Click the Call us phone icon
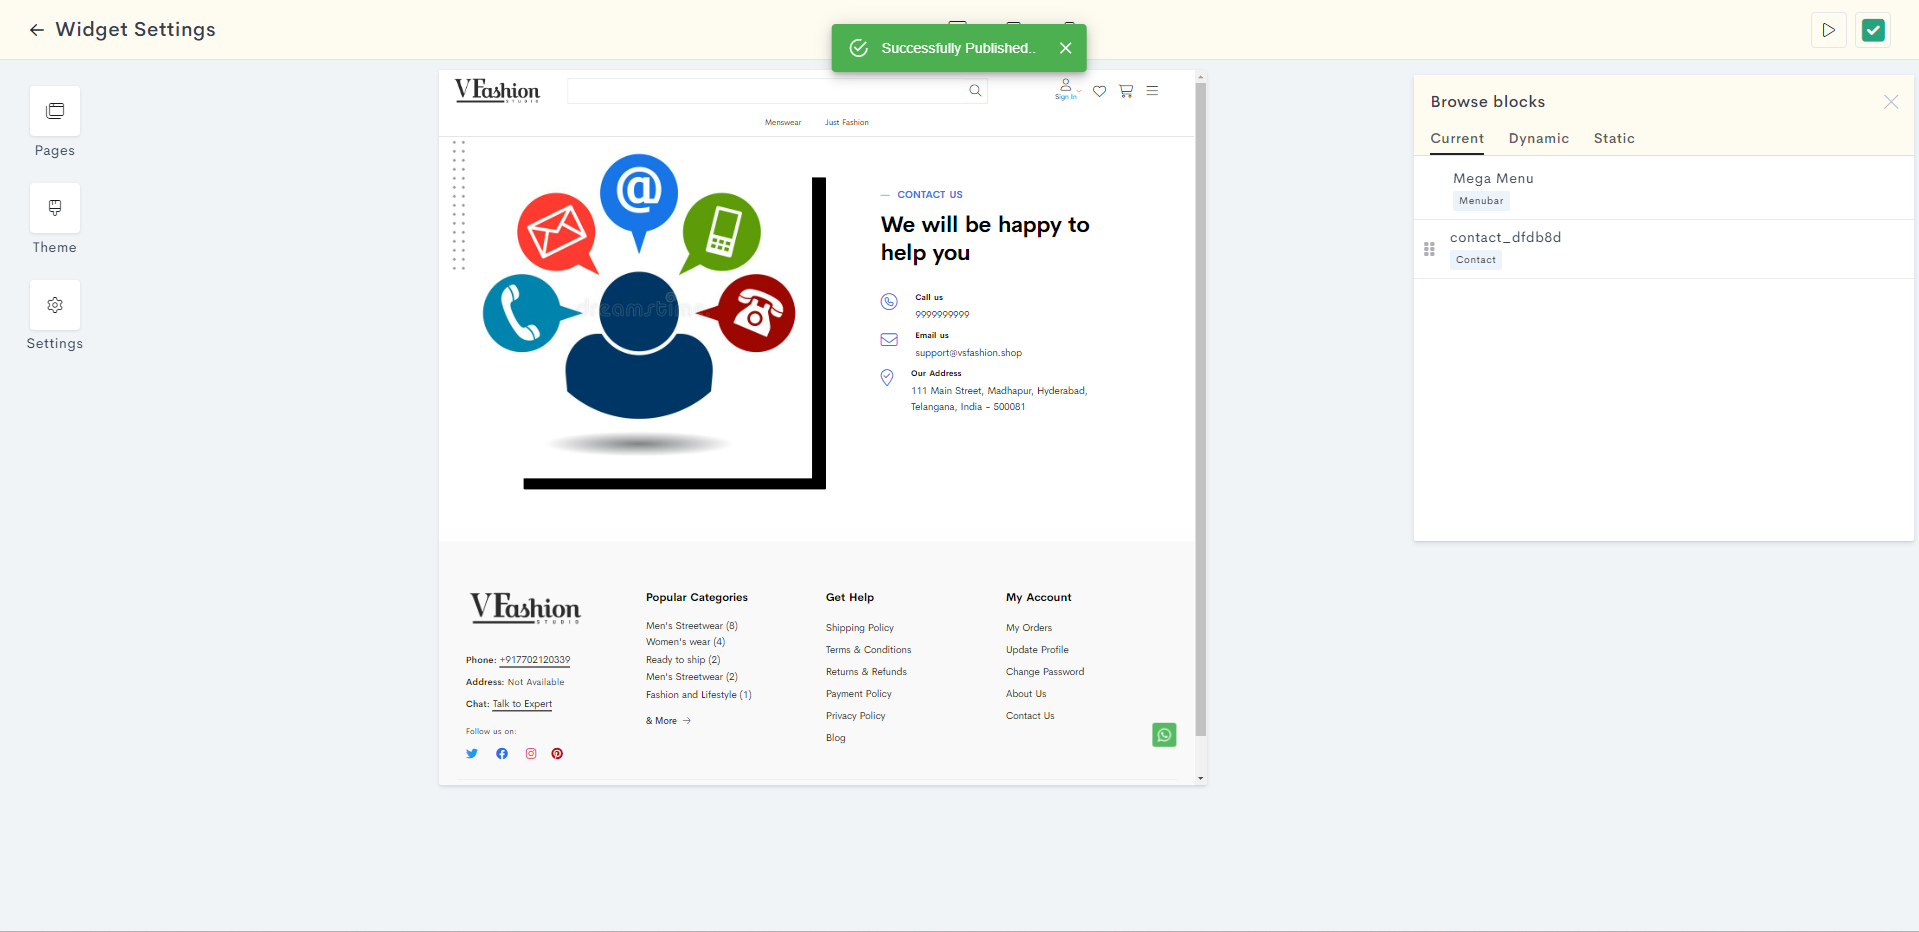The height and width of the screenshot is (932, 1919). pos(889,302)
